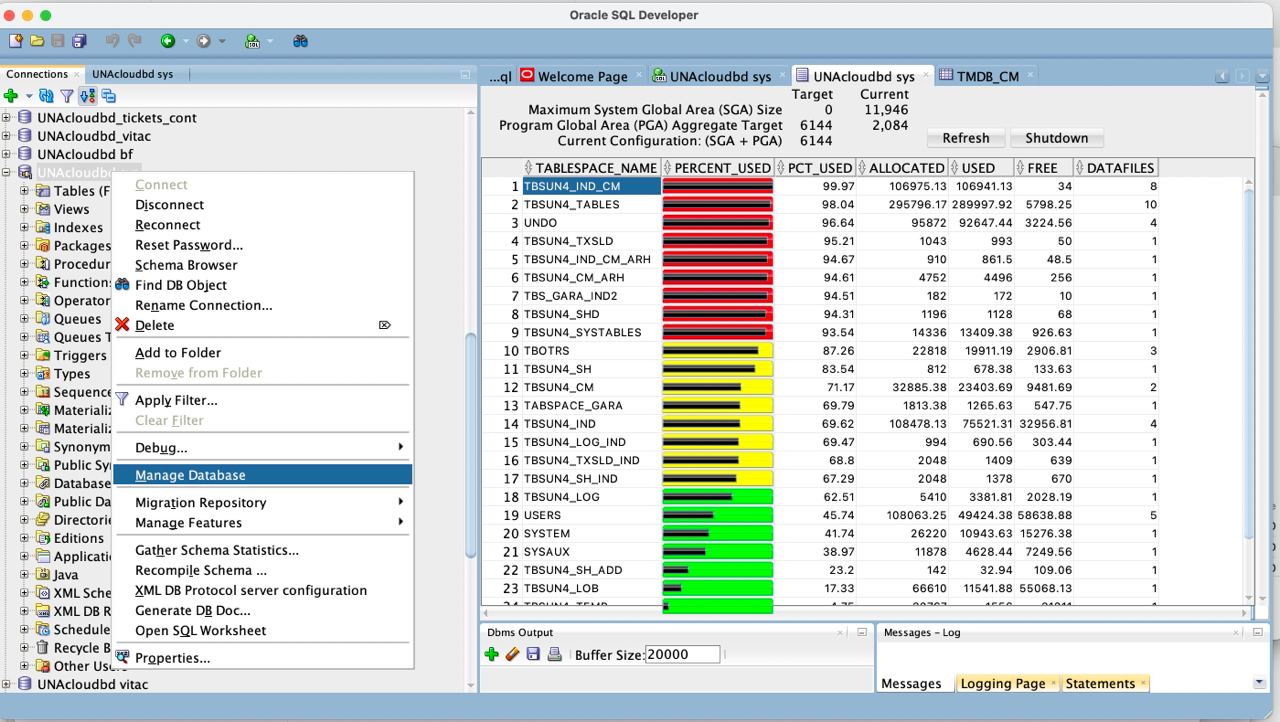Switch to the Welcome Page tab
The height and width of the screenshot is (722, 1280).
coord(583,76)
